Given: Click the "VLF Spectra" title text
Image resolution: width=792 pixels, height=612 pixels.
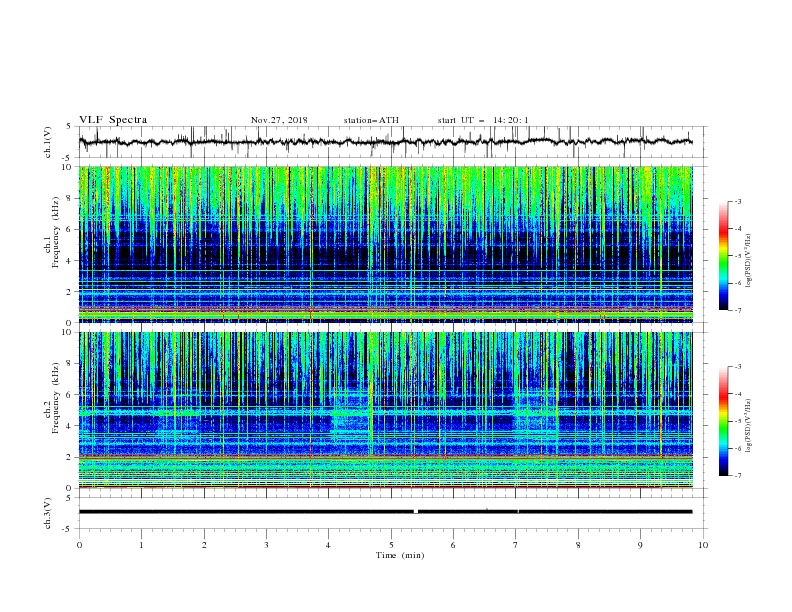Looking at the screenshot, I should (113, 120).
